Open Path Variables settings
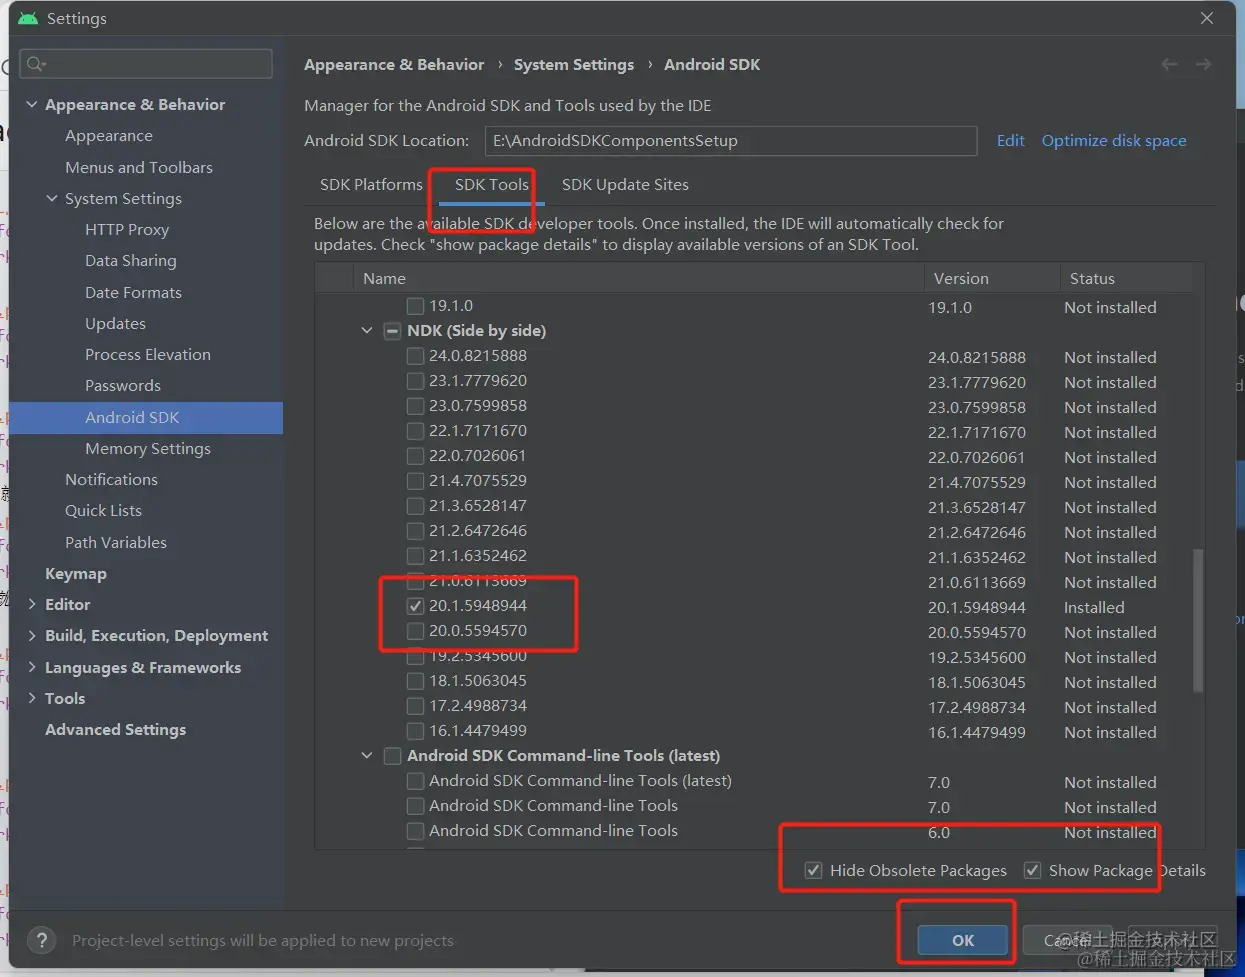The height and width of the screenshot is (977, 1245). click(116, 542)
